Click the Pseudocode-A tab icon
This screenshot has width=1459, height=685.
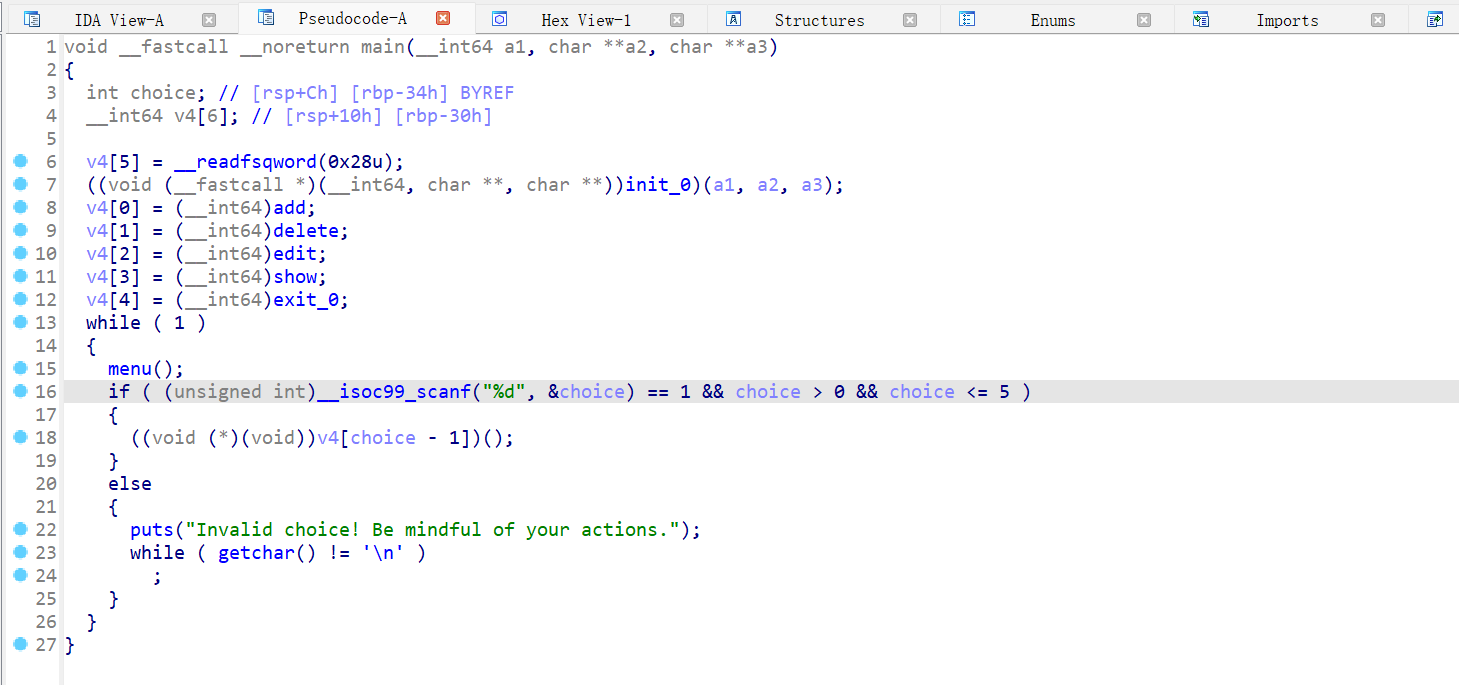point(265,18)
